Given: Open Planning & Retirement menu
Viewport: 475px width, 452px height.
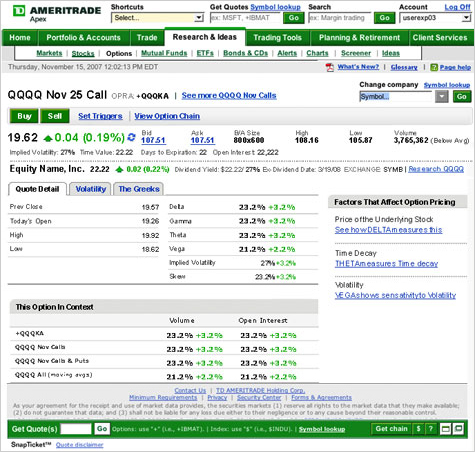Looking at the screenshot, I should tap(359, 38).
